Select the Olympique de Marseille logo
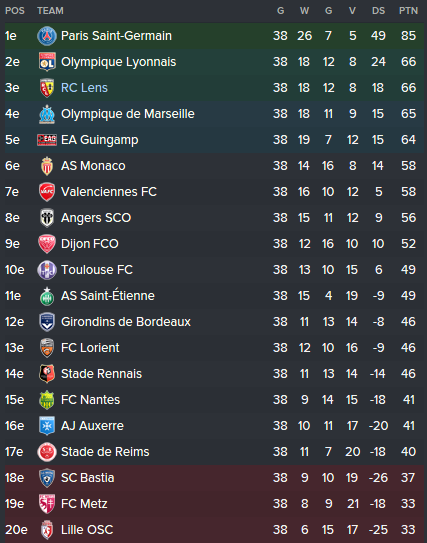This screenshot has height=543, width=427. coord(47,114)
